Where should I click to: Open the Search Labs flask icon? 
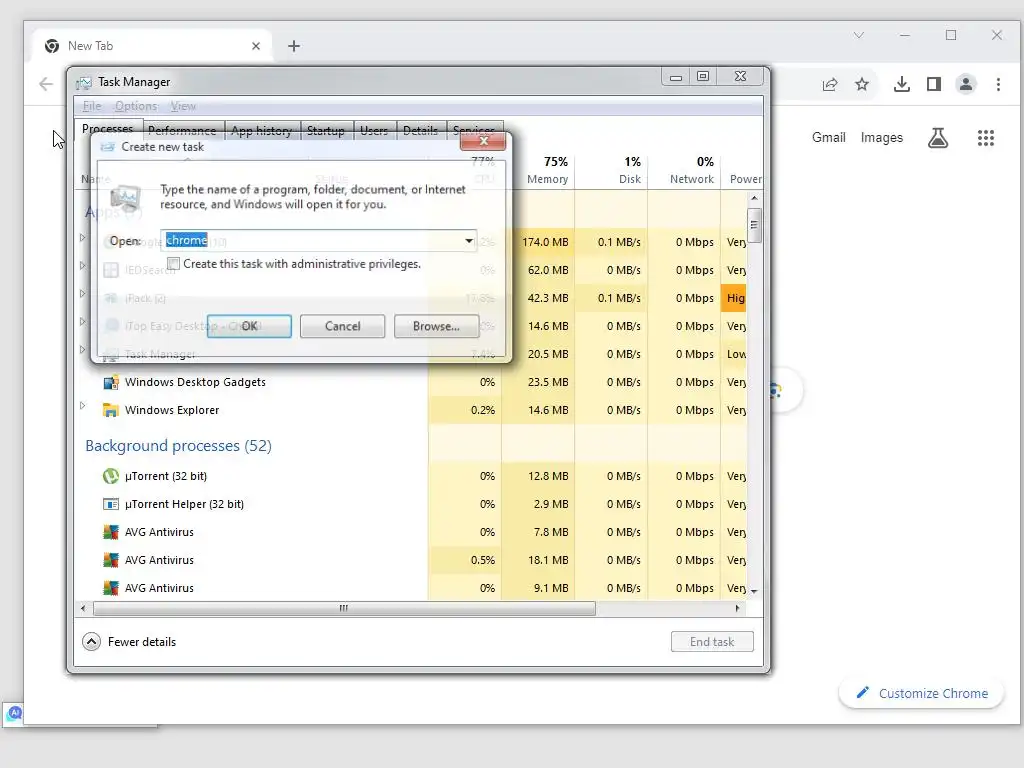pos(938,138)
